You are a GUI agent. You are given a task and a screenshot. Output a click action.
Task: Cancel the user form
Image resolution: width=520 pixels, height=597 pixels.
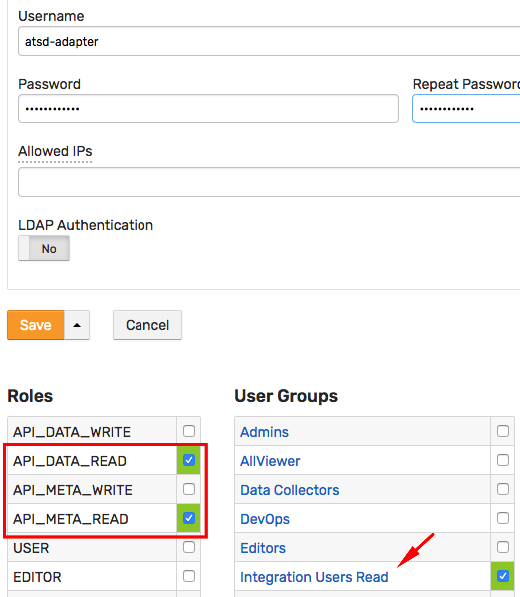pyautogui.click(x=147, y=325)
